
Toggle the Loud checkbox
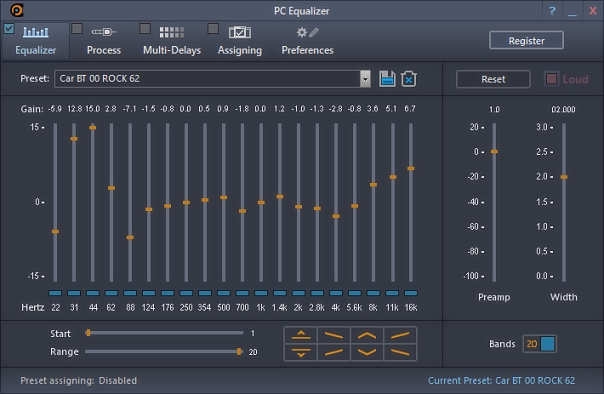[x=551, y=79]
